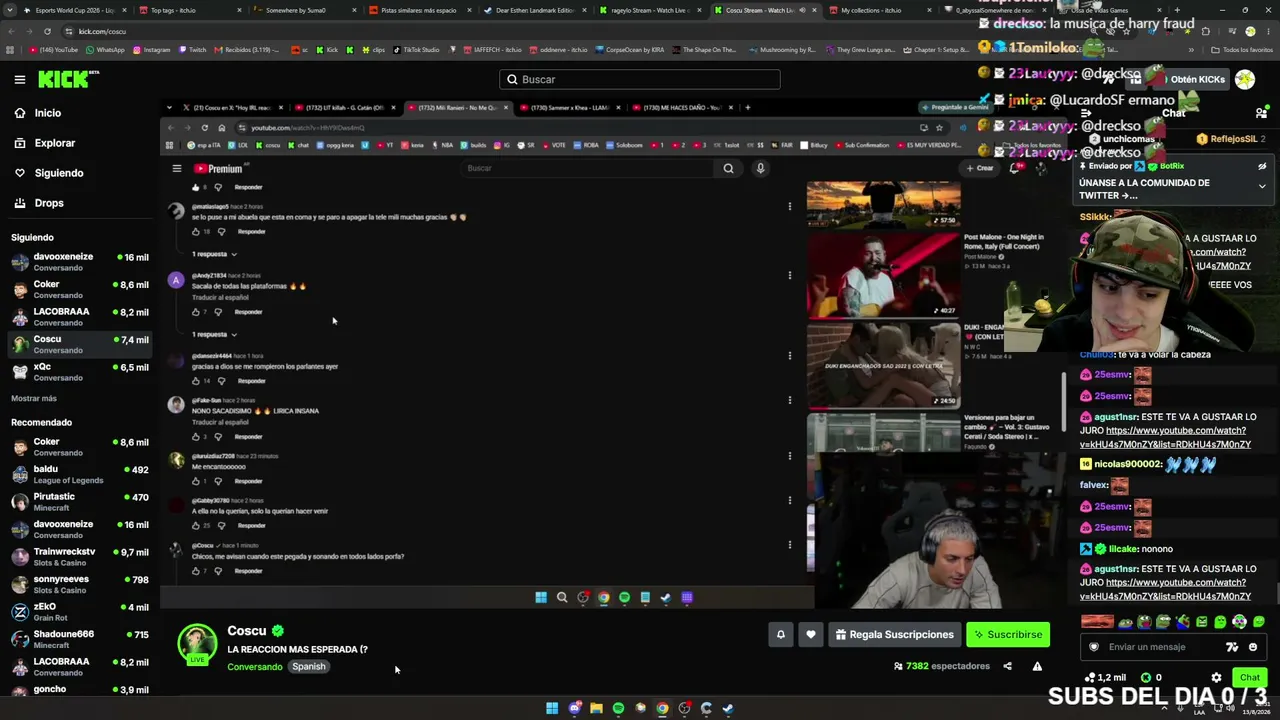Screen dimensions: 1280x720
Task: Dislike the Gabby30780 comment
Action: (x=221, y=525)
